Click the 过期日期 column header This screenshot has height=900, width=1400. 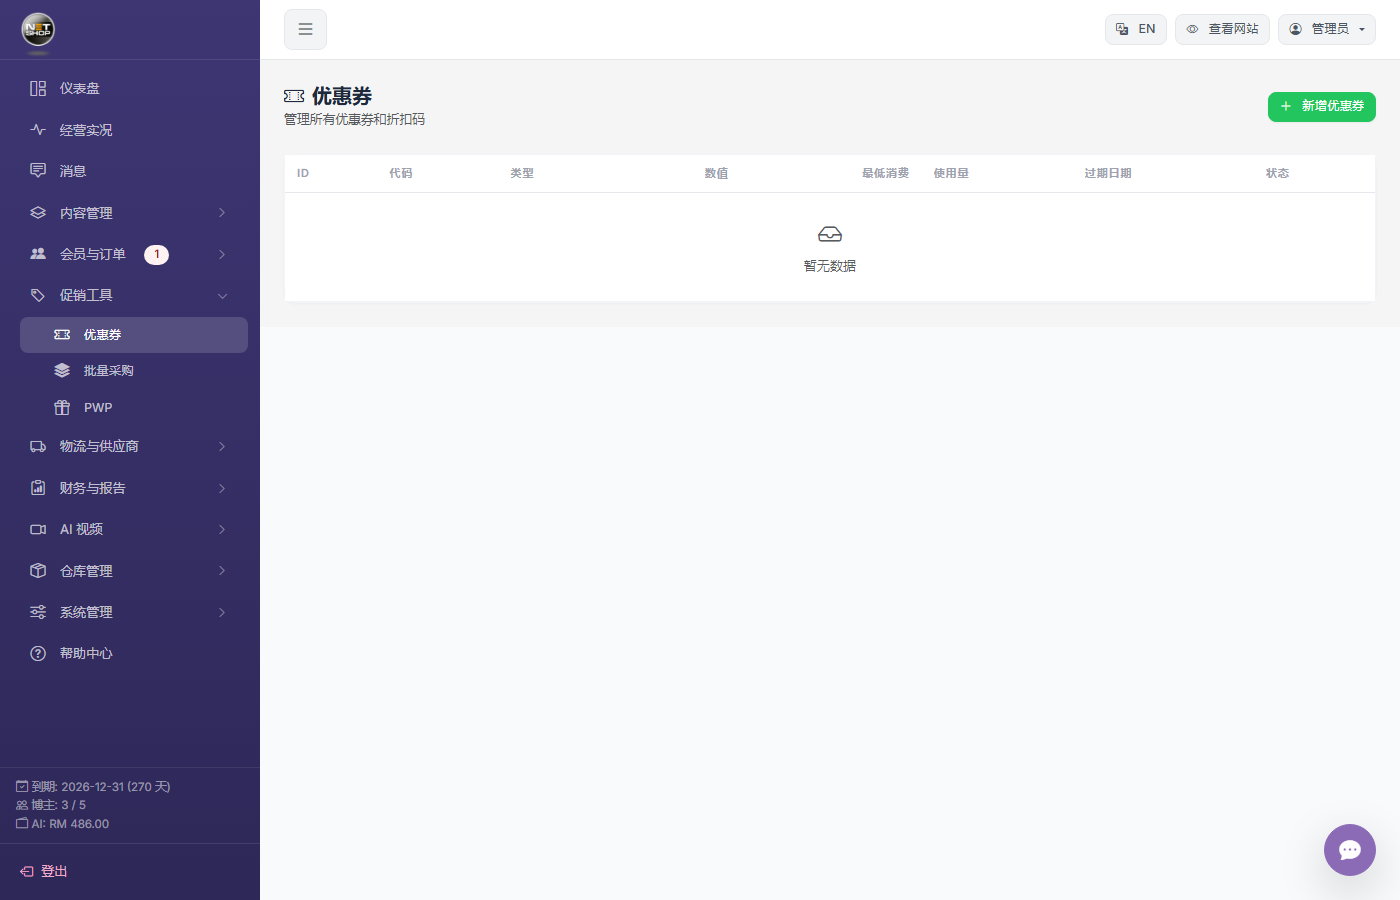pyautogui.click(x=1108, y=173)
